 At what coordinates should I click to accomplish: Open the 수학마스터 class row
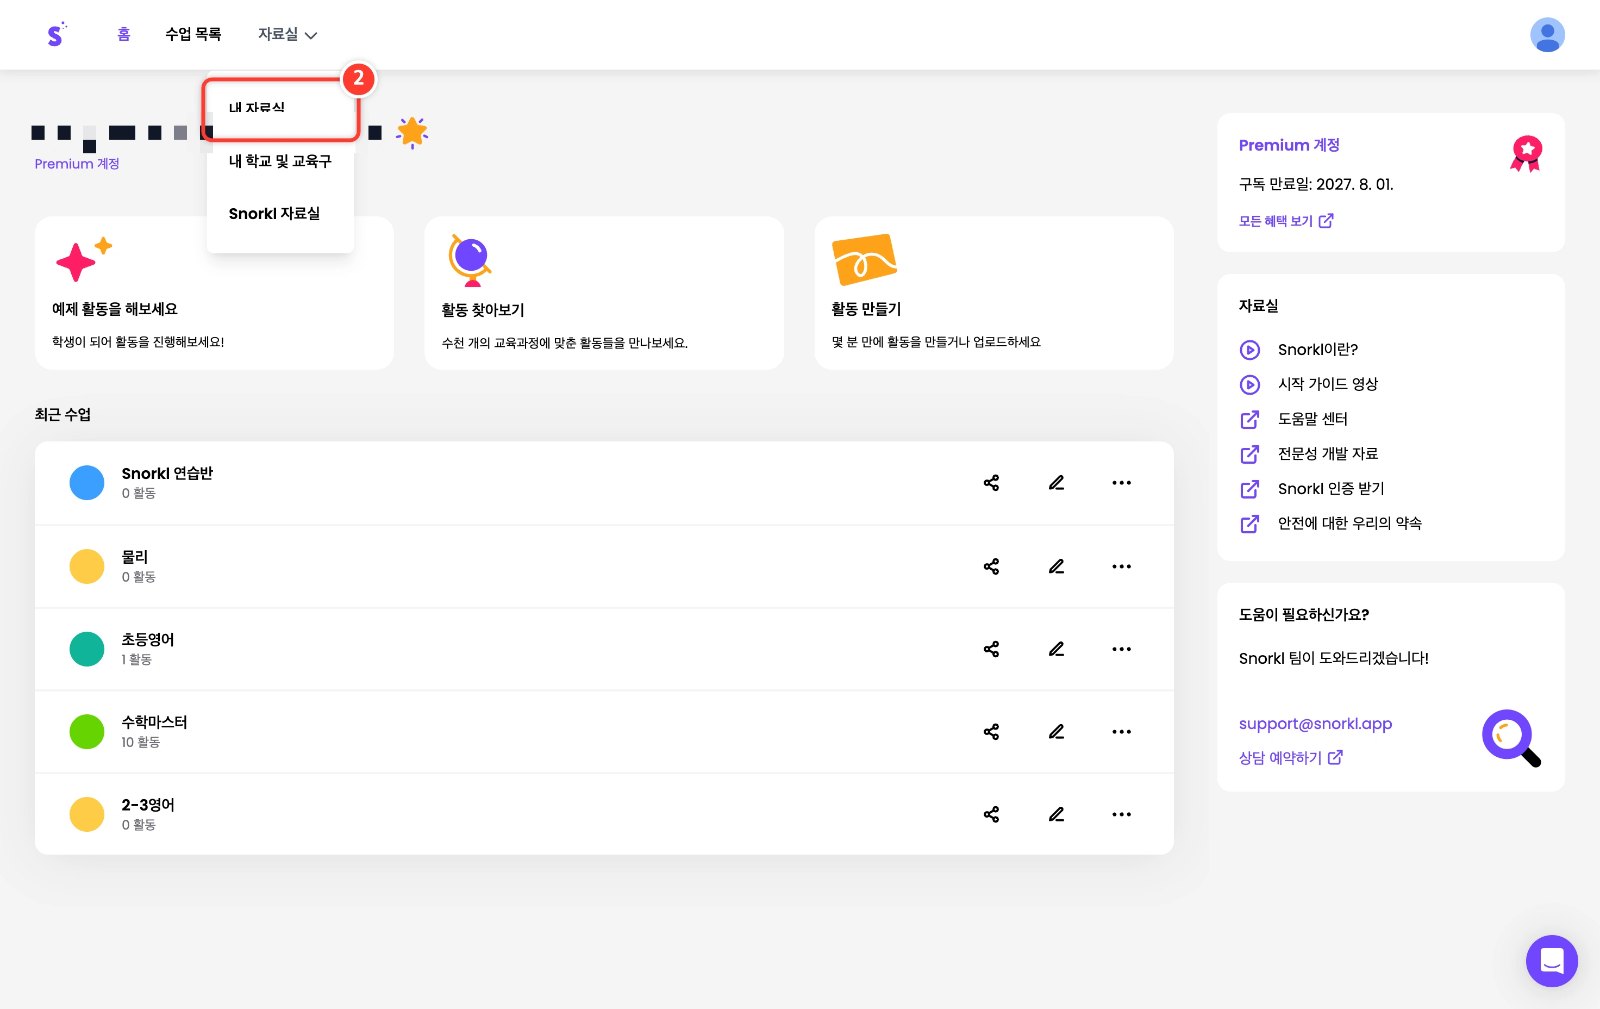coord(604,732)
